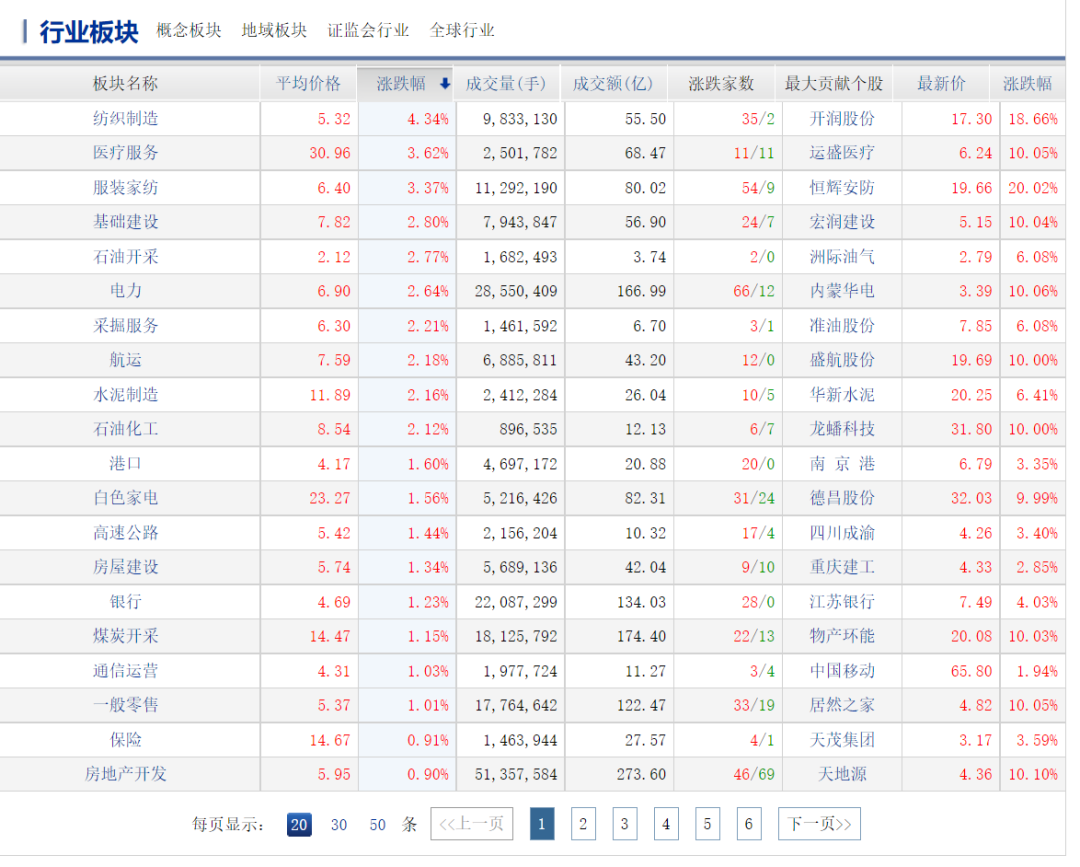Viewport: 1080px width, 867px height.
Task: Click the sort arrow on 涨跌幅 column
Action: coord(445,84)
